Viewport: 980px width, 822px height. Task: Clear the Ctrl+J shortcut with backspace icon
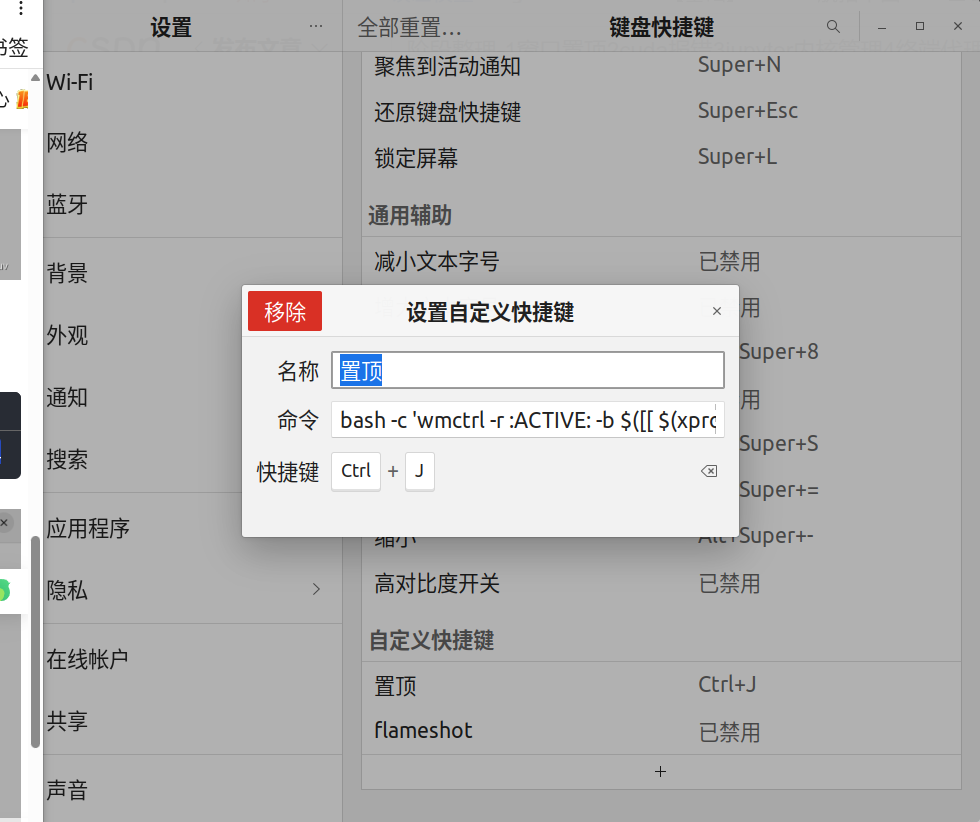[x=709, y=471]
